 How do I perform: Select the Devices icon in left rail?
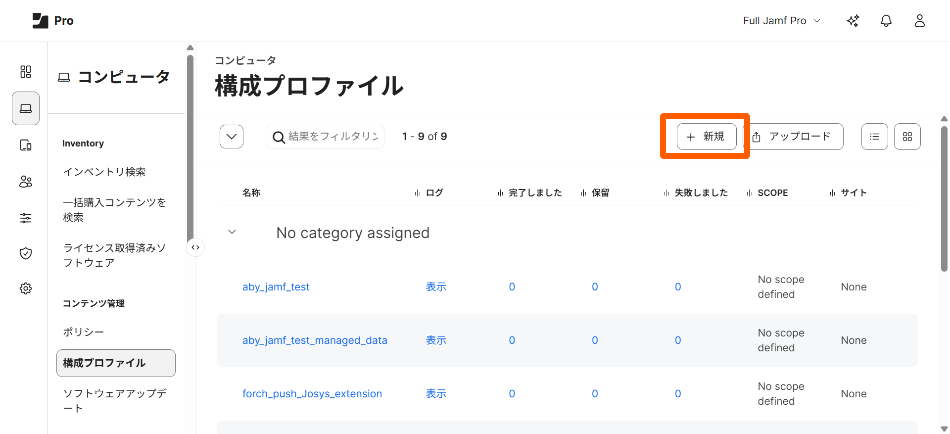click(x=26, y=145)
